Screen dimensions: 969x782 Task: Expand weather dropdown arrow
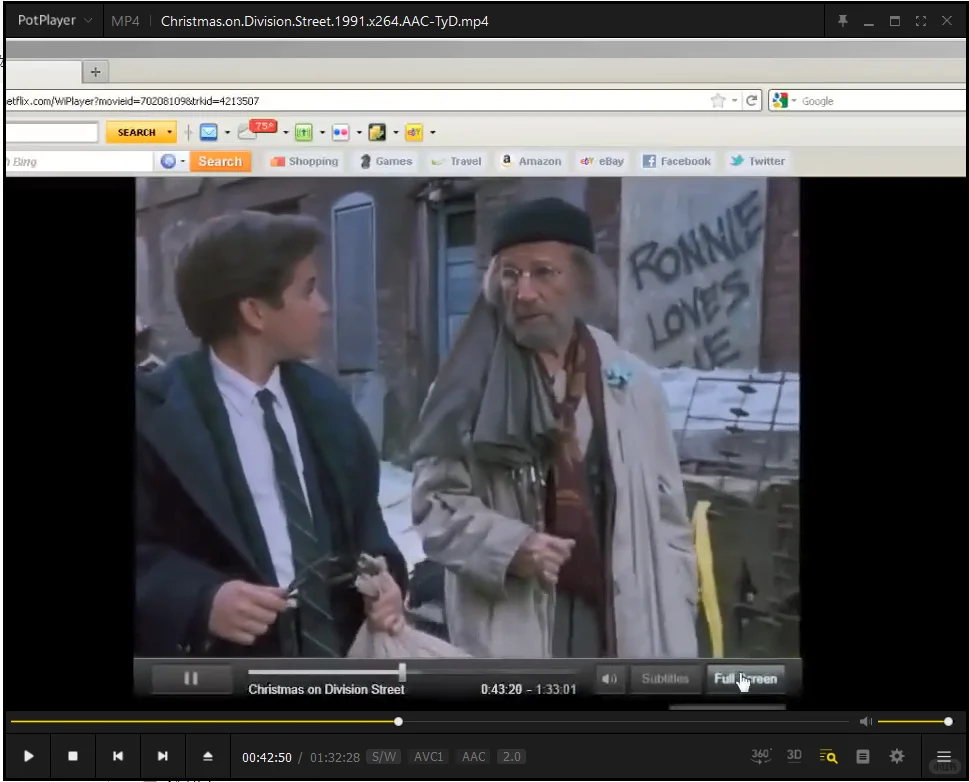[x=286, y=132]
